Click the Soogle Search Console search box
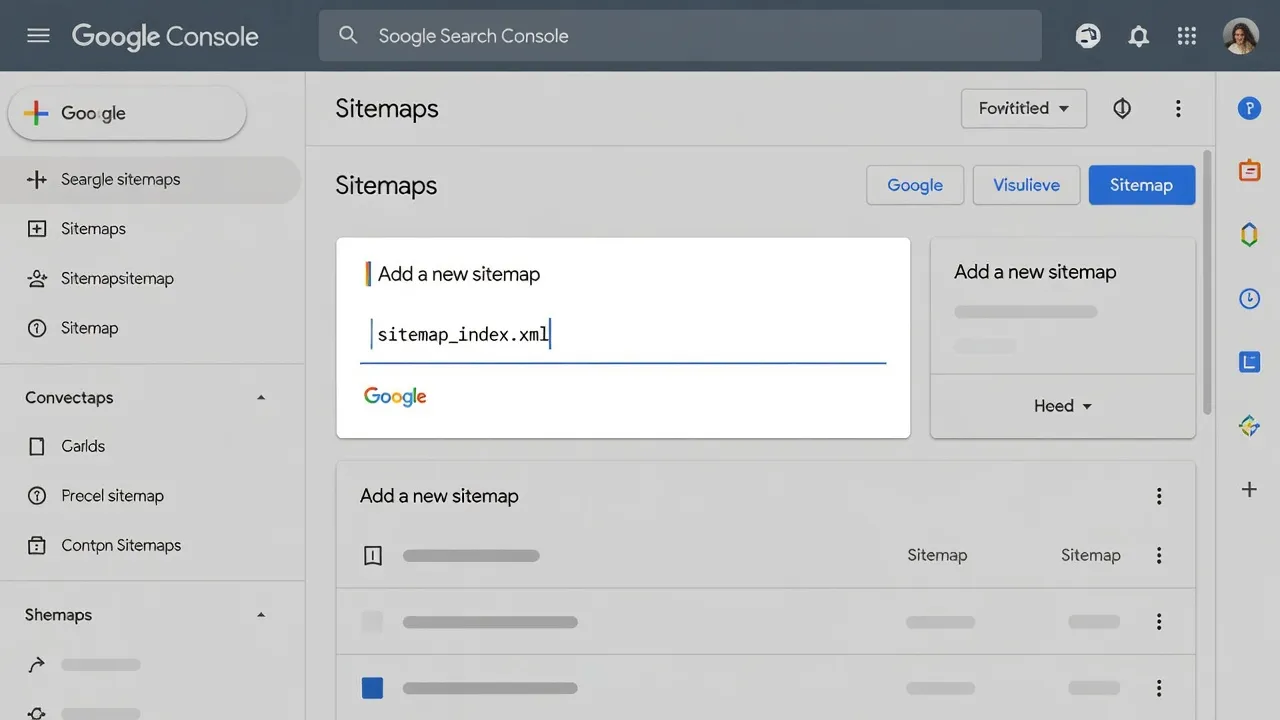This screenshot has width=1280, height=720. pos(680,36)
